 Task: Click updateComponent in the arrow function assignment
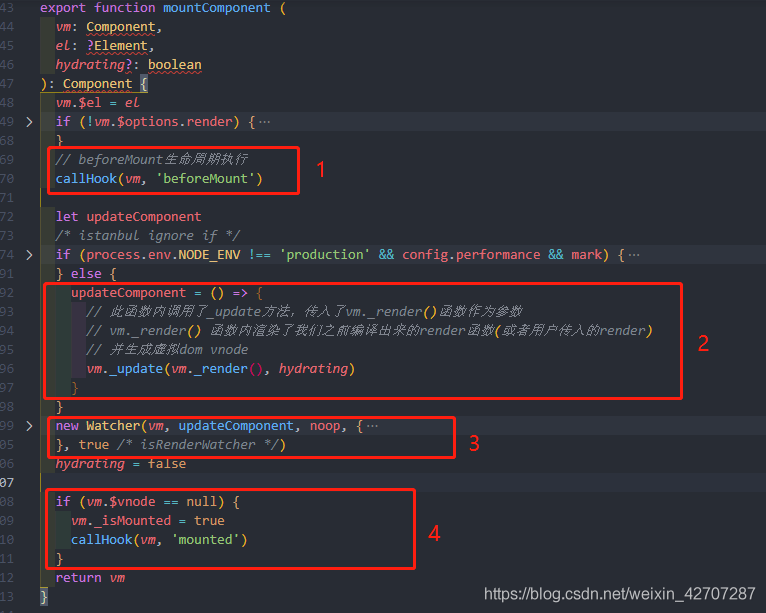pyautogui.click(x=128, y=293)
